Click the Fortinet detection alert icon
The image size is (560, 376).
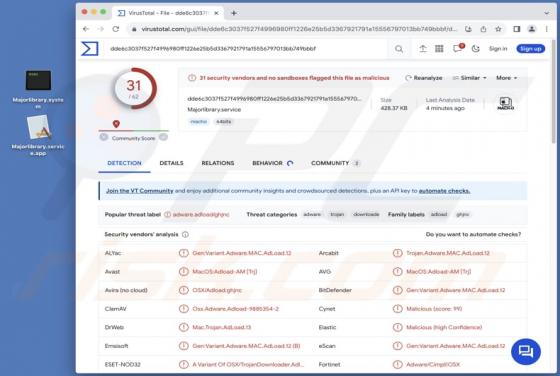(398, 365)
